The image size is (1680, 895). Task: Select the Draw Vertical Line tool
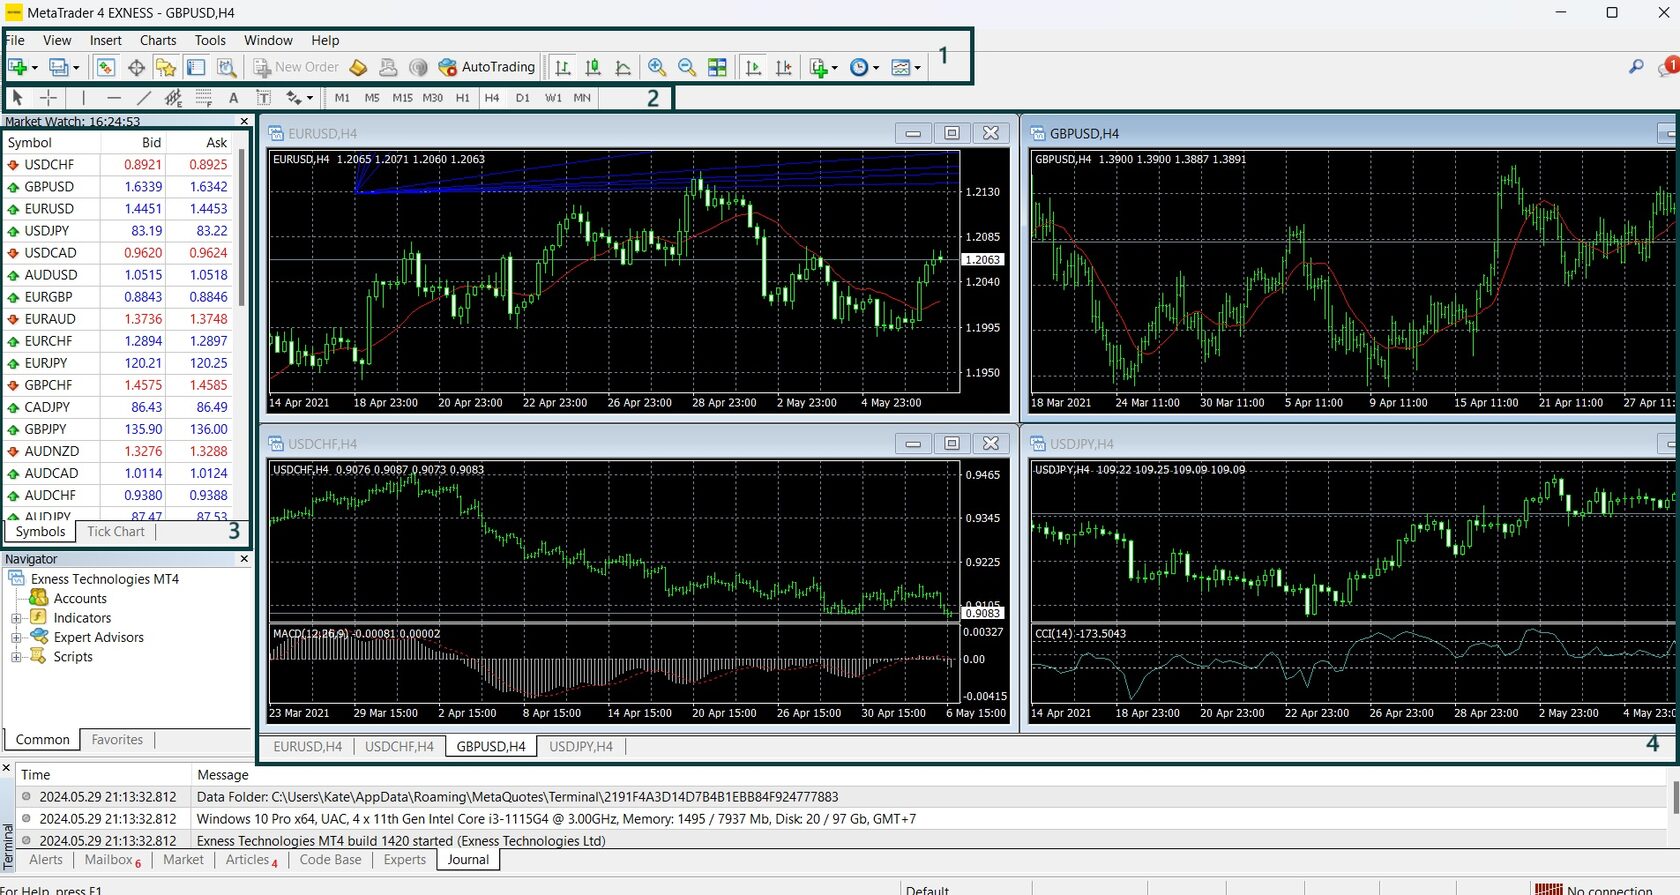pyautogui.click(x=84, y=98)
